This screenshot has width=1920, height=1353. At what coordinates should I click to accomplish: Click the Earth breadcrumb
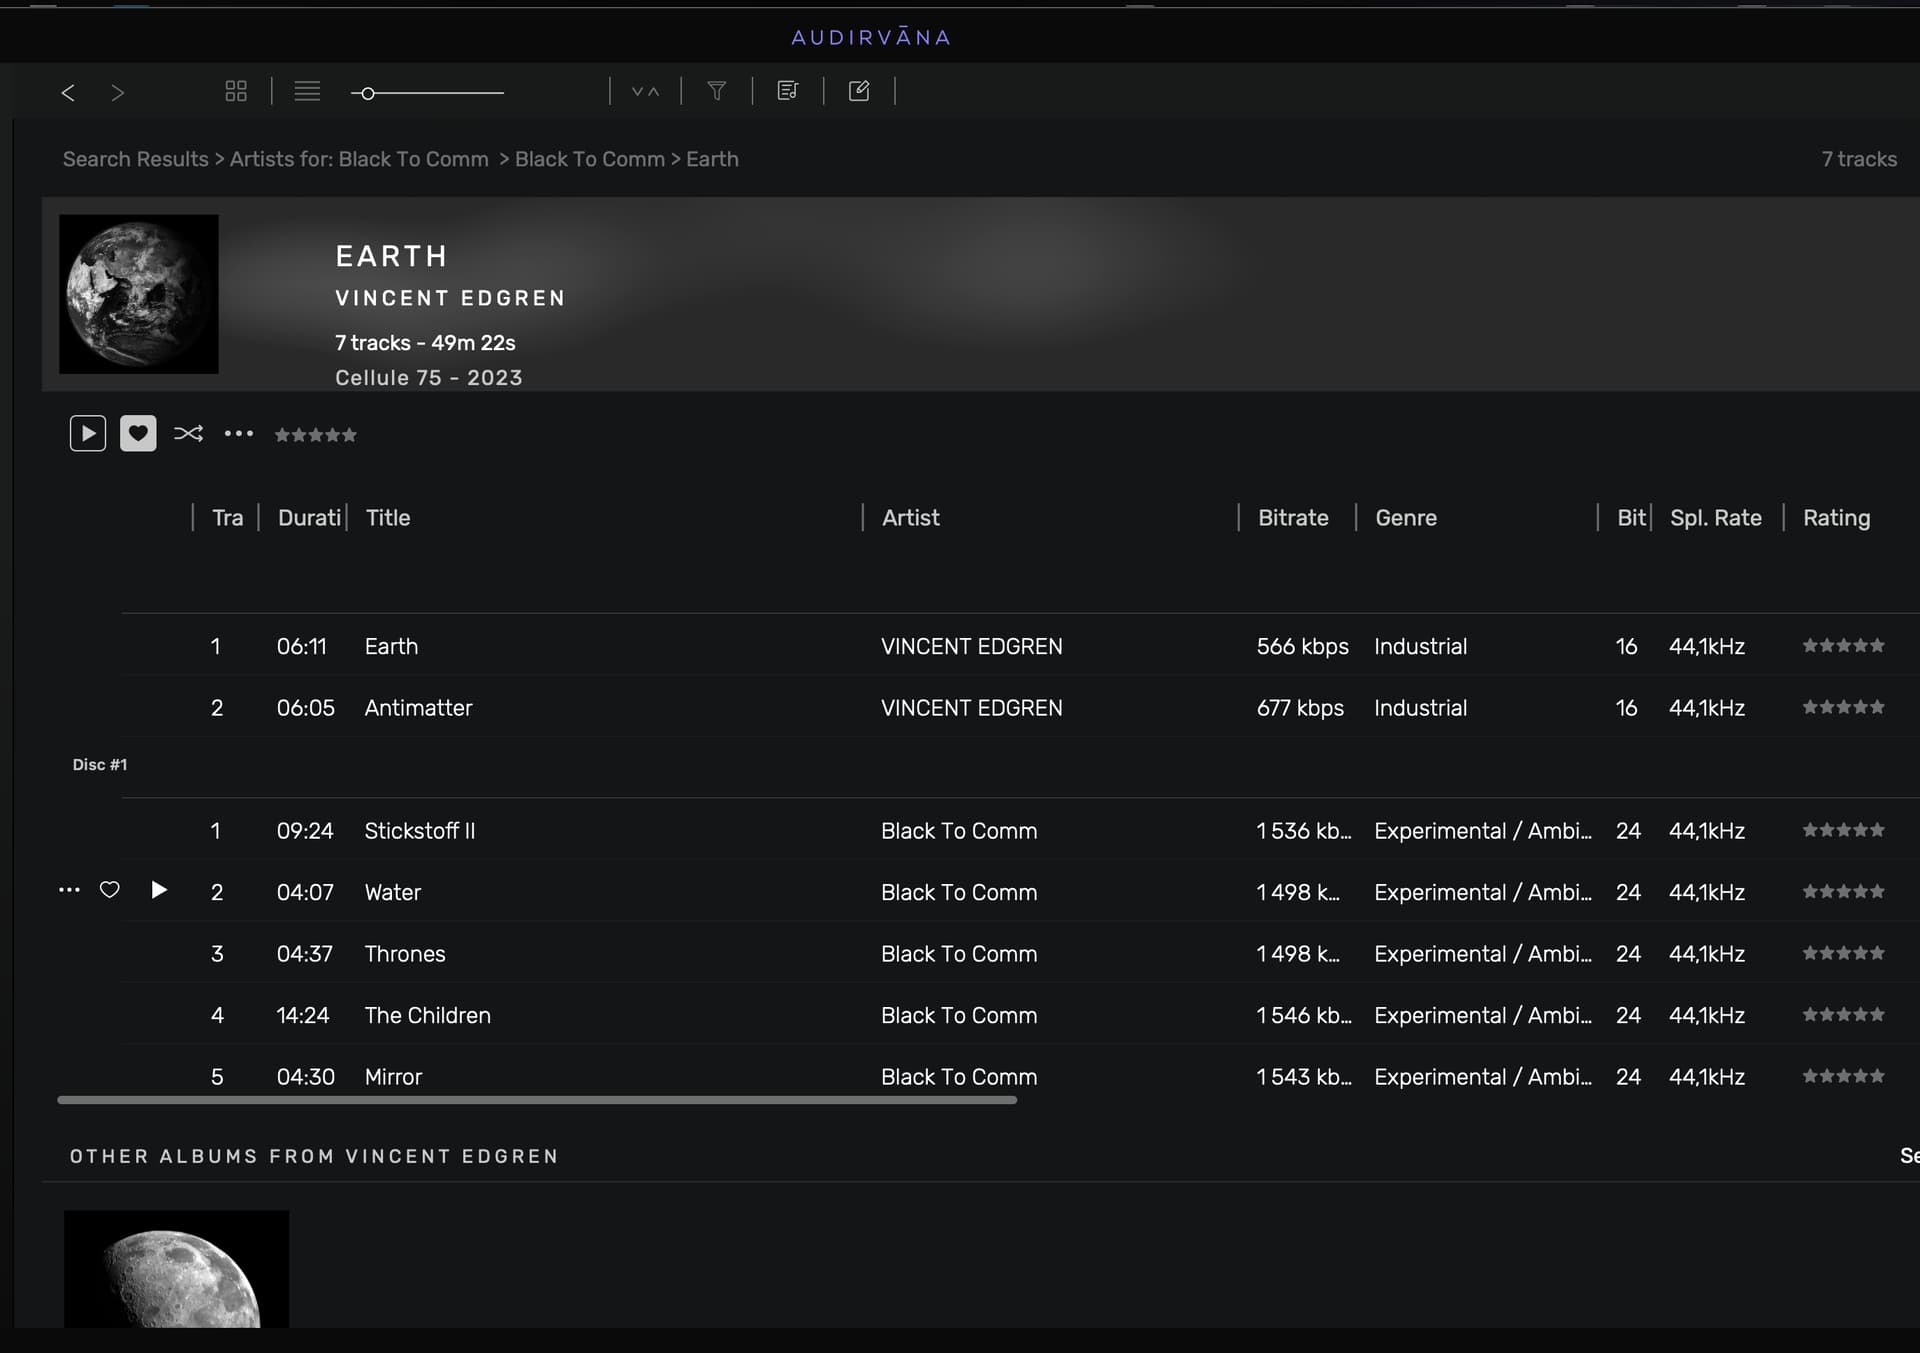pyautogui.click(x=712, y=159)
